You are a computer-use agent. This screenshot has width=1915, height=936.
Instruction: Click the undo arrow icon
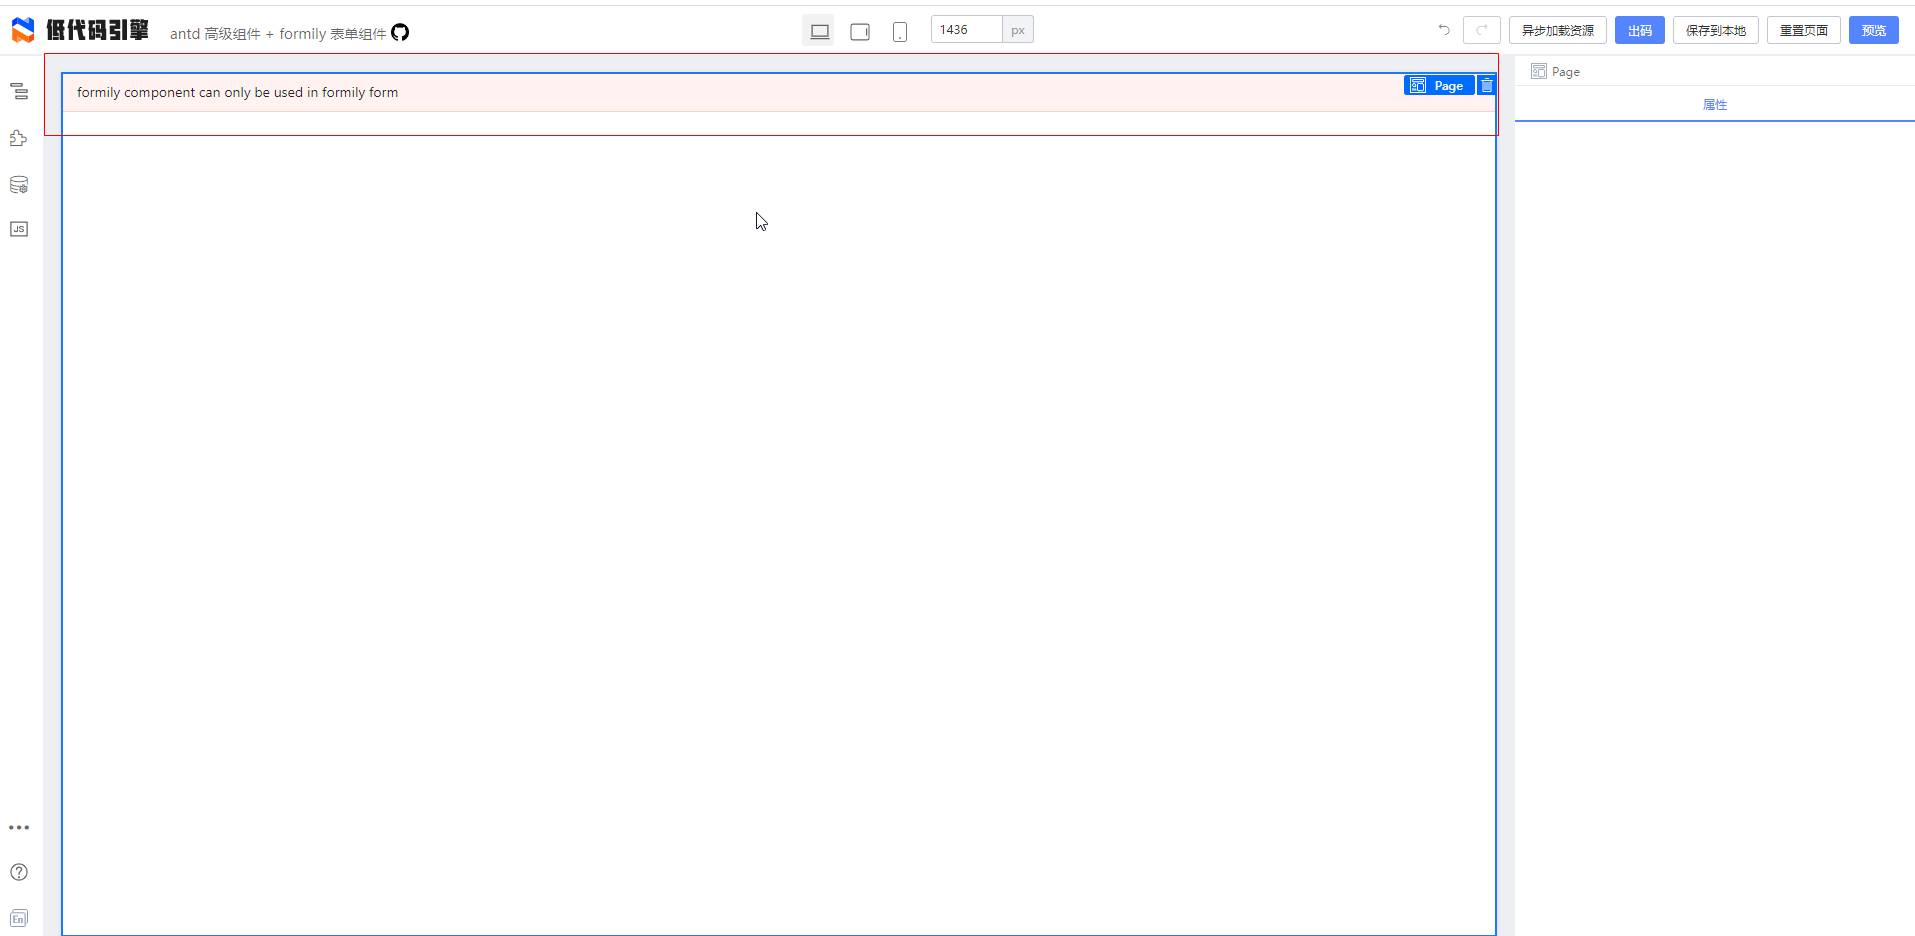point(1443,29)
